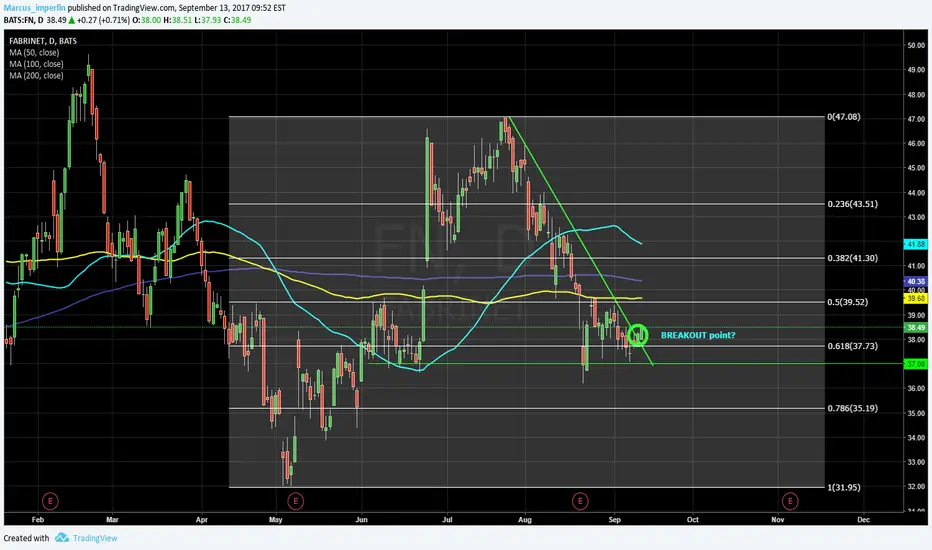This screenshot has height=550, width=932.
Task: Select the MA (100, close) indicator label
Action: (x=36, y=64)
